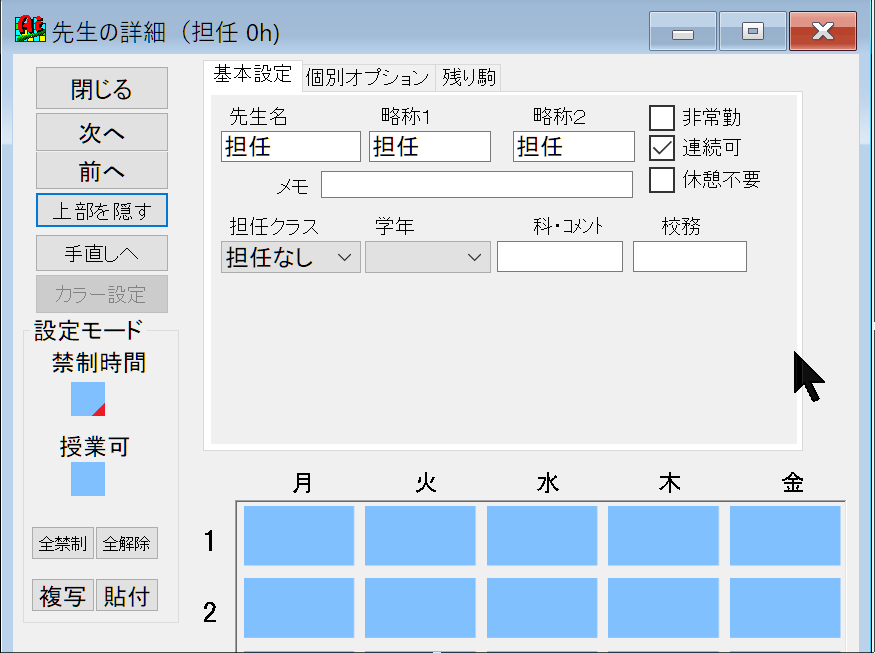Click the app icon in title bar

click(30, 30)
